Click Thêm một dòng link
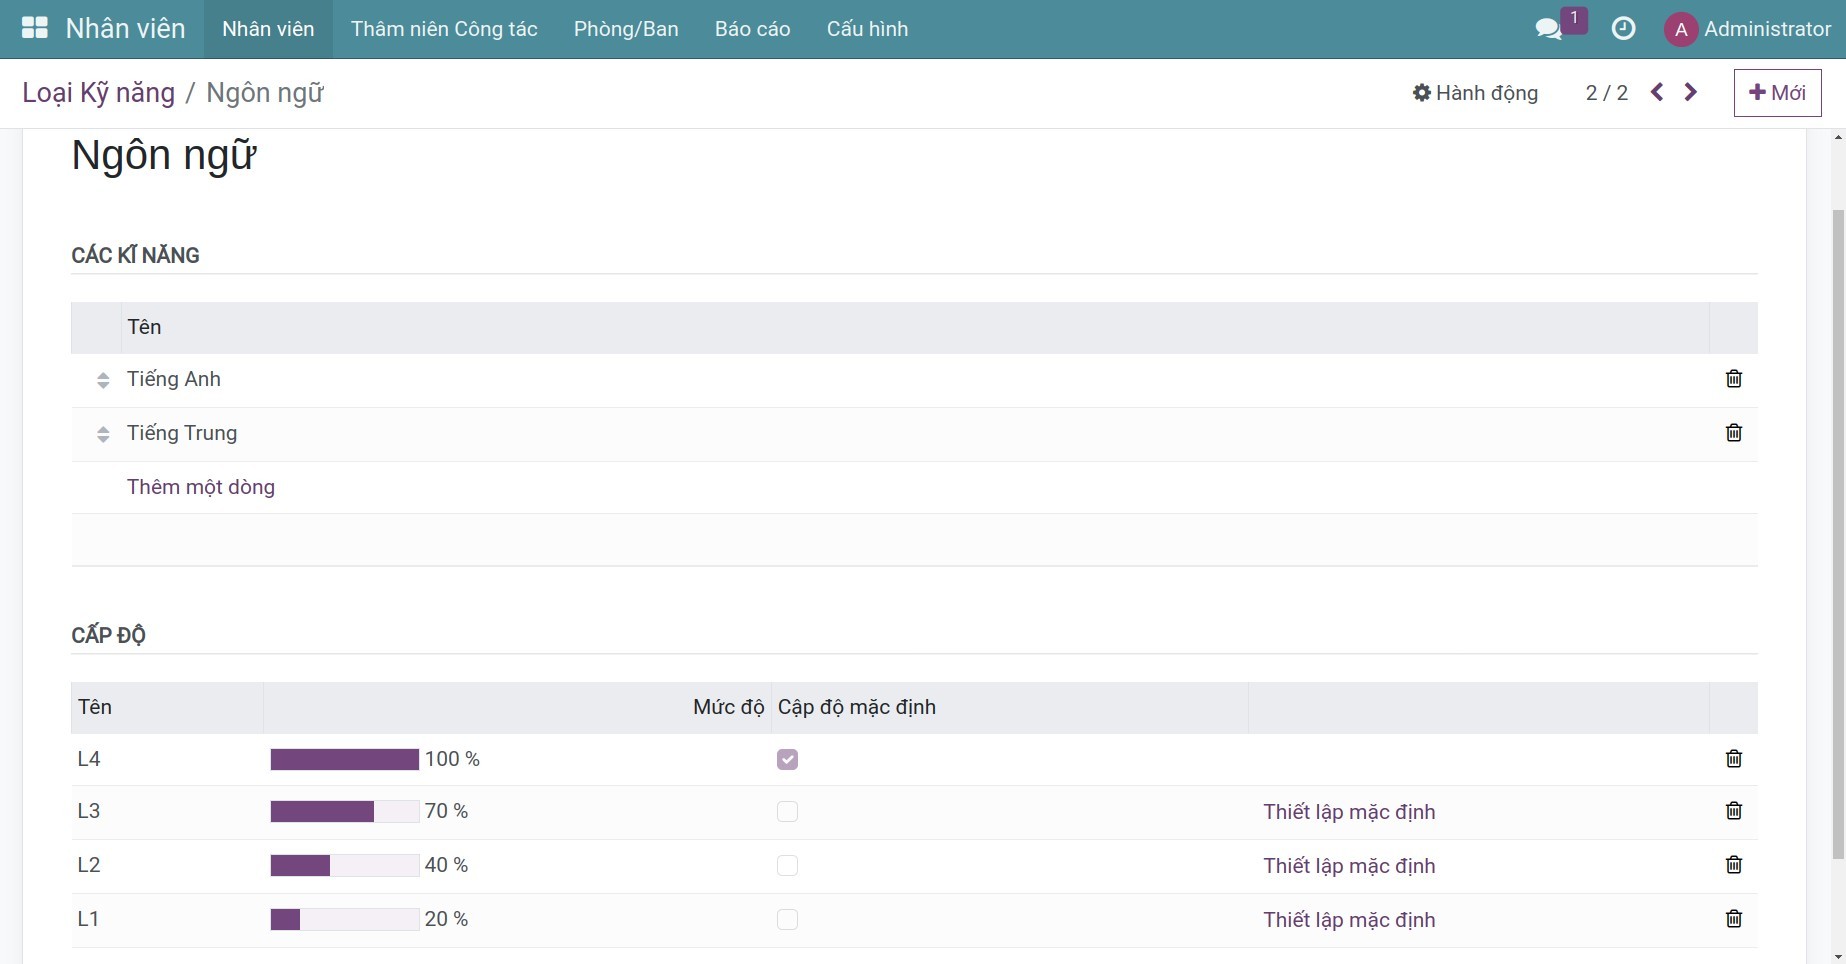 [201, 487]
